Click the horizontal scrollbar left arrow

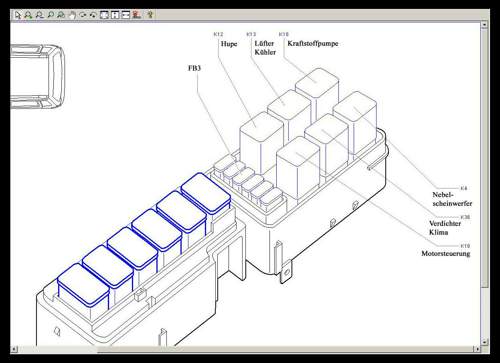[x=14, y=349]
